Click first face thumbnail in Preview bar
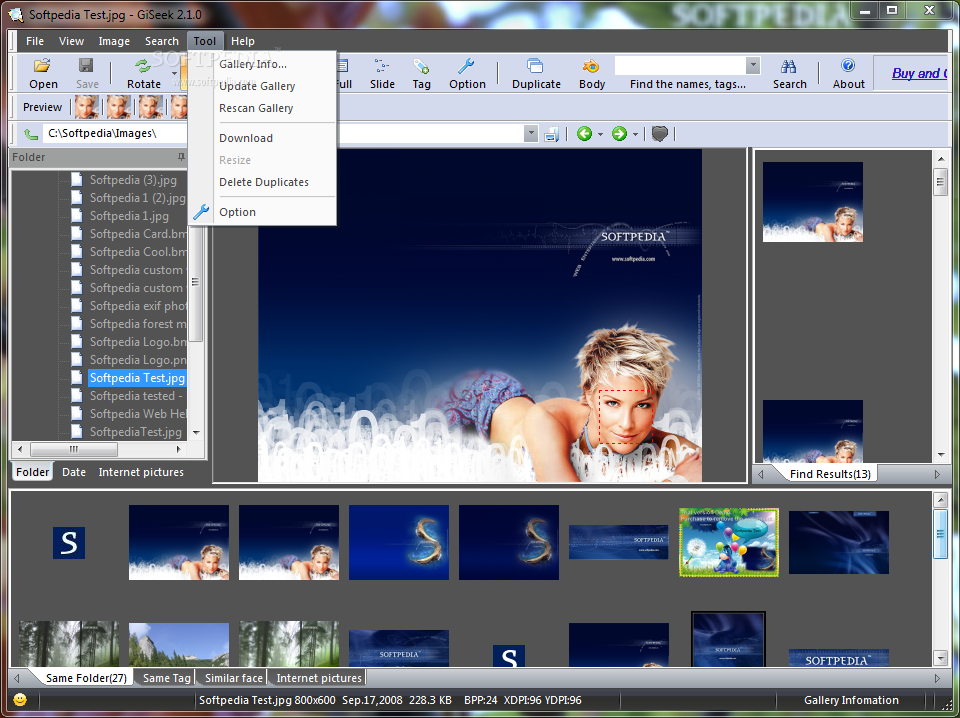This screenshot has height=718, width=960. click(87, 107)
